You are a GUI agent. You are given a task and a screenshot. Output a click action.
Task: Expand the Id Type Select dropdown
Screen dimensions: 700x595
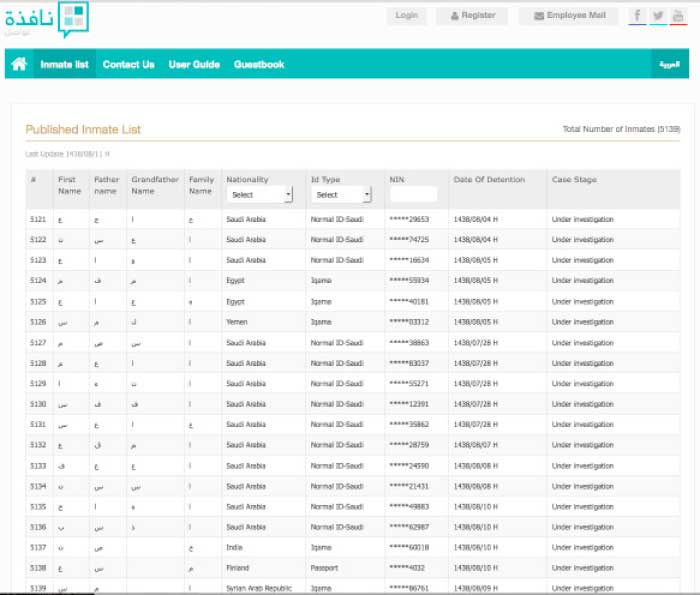pyautogui.click(x=341, y=195)
